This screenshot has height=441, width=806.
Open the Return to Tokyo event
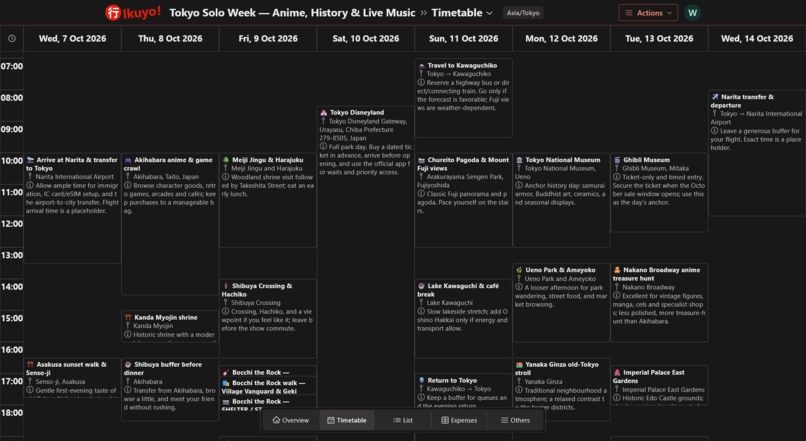tap(463, 392)
